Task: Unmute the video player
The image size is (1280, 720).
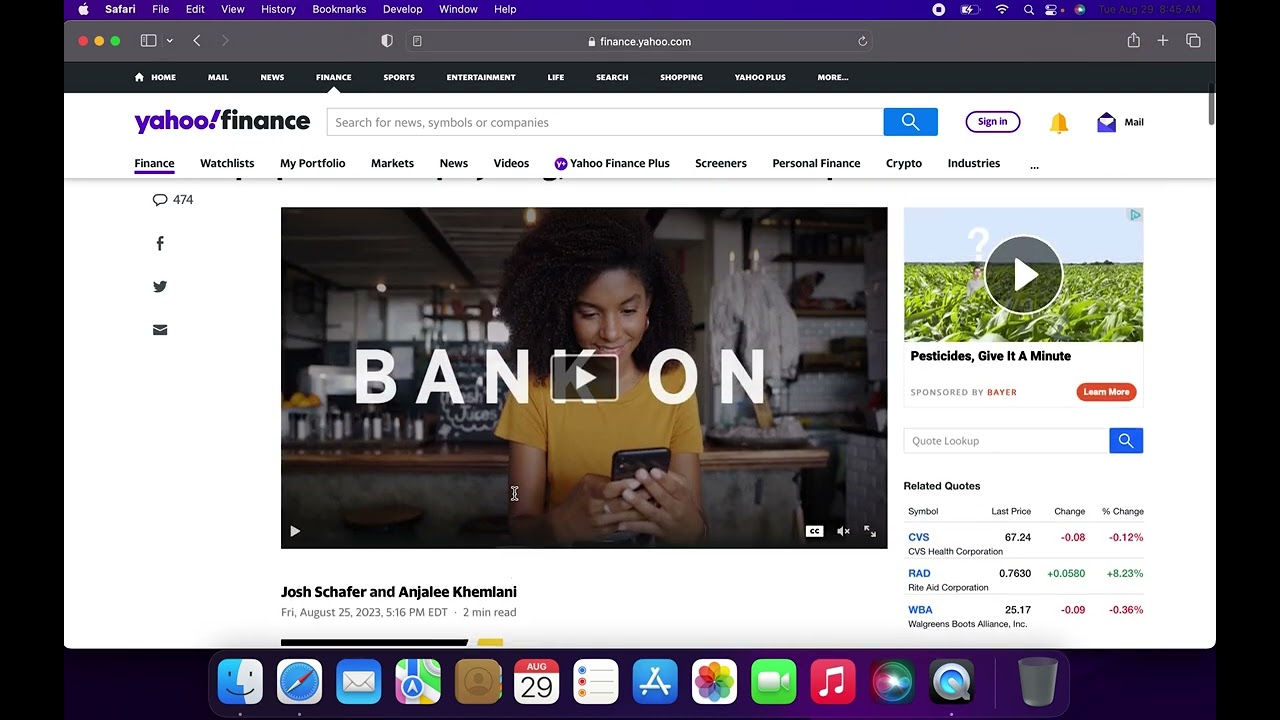Action: 843,531
